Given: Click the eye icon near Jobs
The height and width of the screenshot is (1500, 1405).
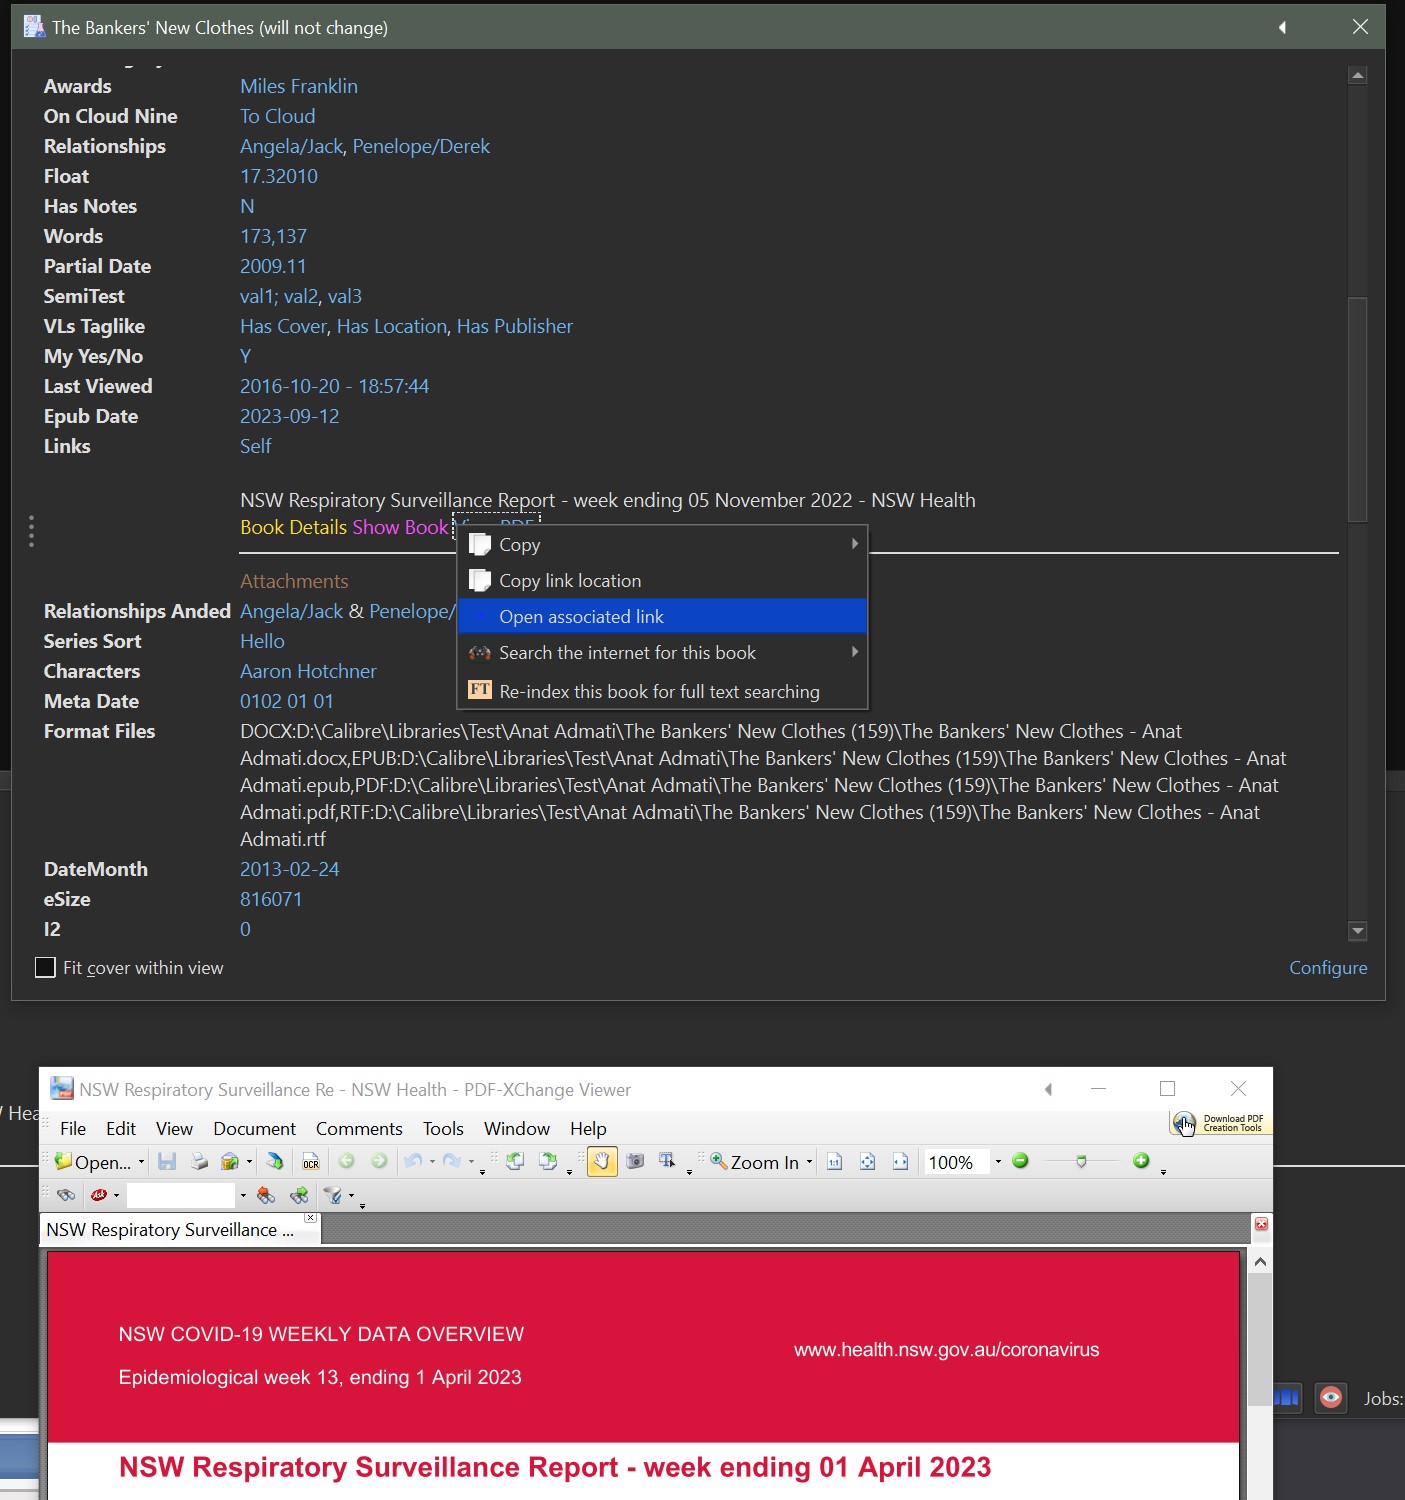Looking at the screenshot, I should pos(1331,1397).
